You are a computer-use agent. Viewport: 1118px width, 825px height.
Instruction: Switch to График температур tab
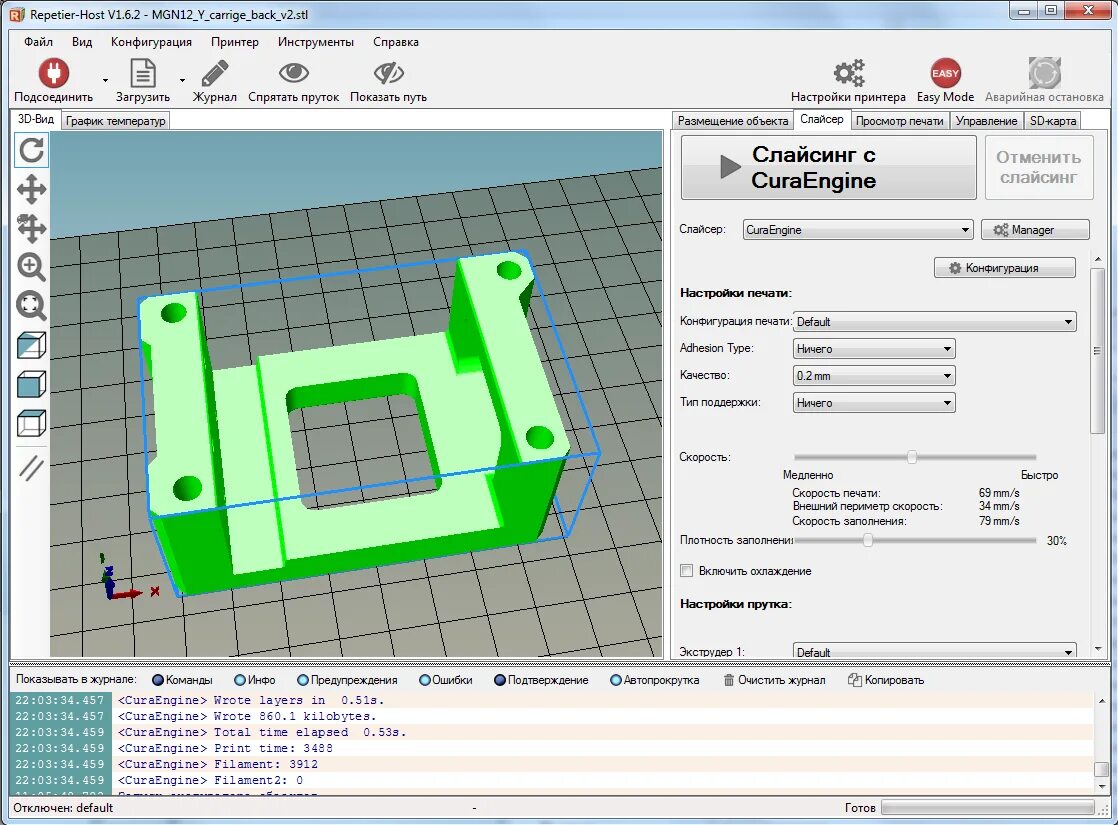(x=116, y=121)
